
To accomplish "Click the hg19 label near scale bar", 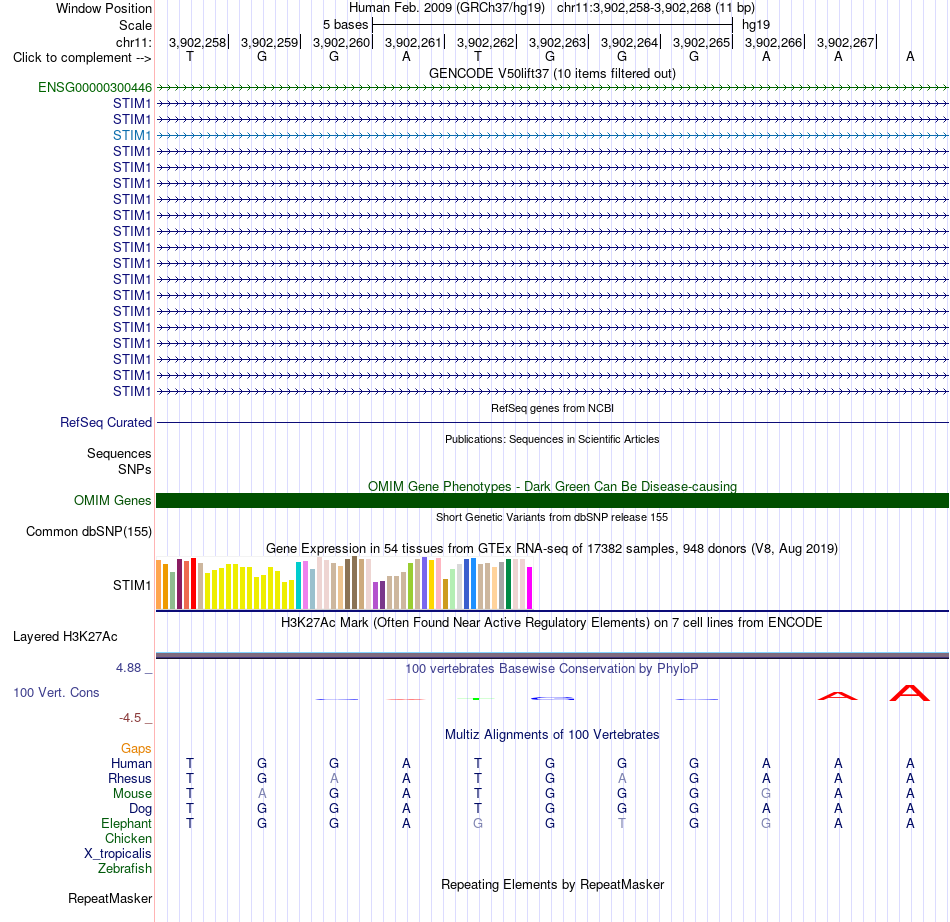I will tap(756, 25).
